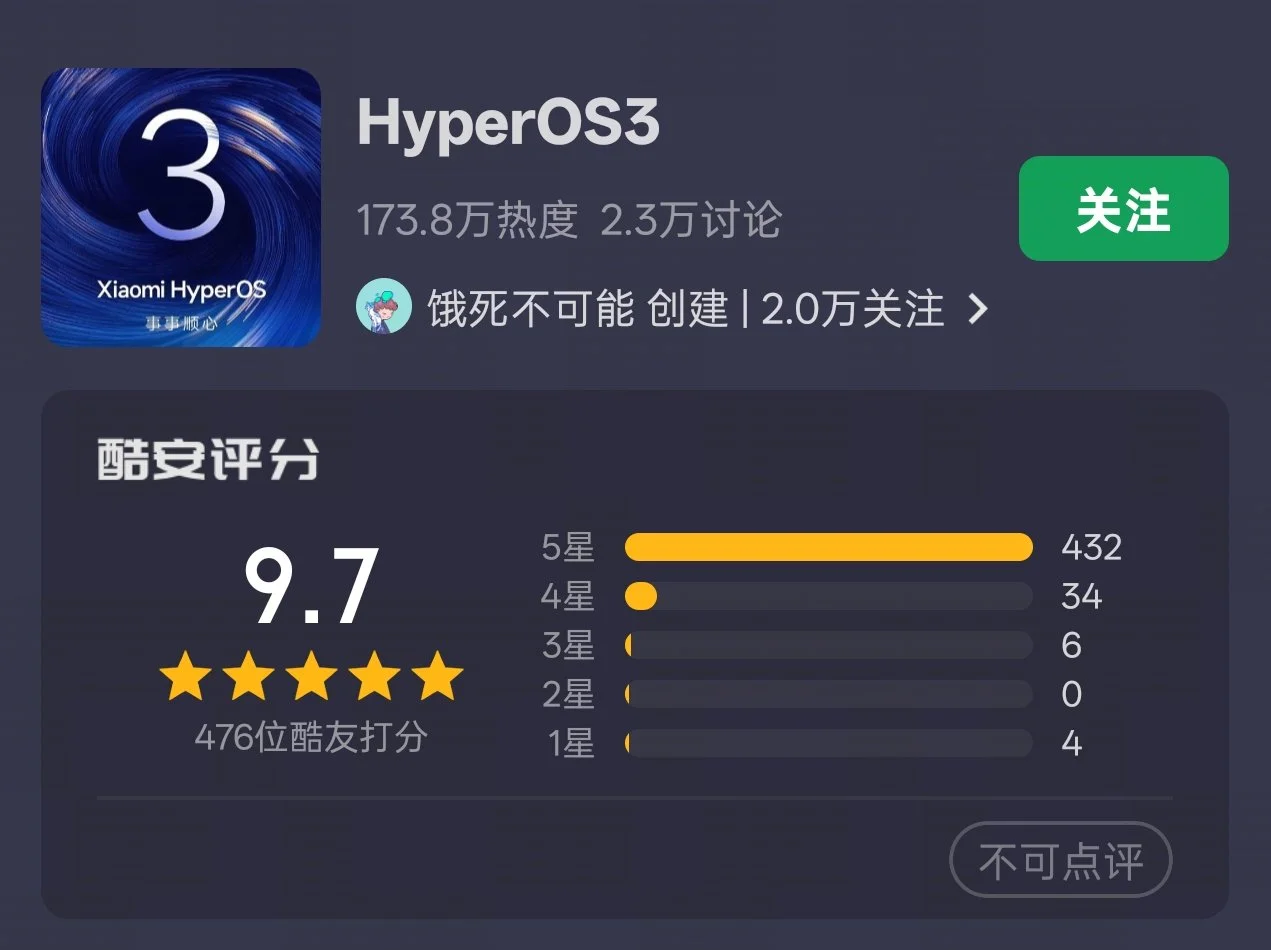Open the HyperOS3 topic cover image
The height and width of the screenshot is (950, 1271).
click(x=181, y=207)
